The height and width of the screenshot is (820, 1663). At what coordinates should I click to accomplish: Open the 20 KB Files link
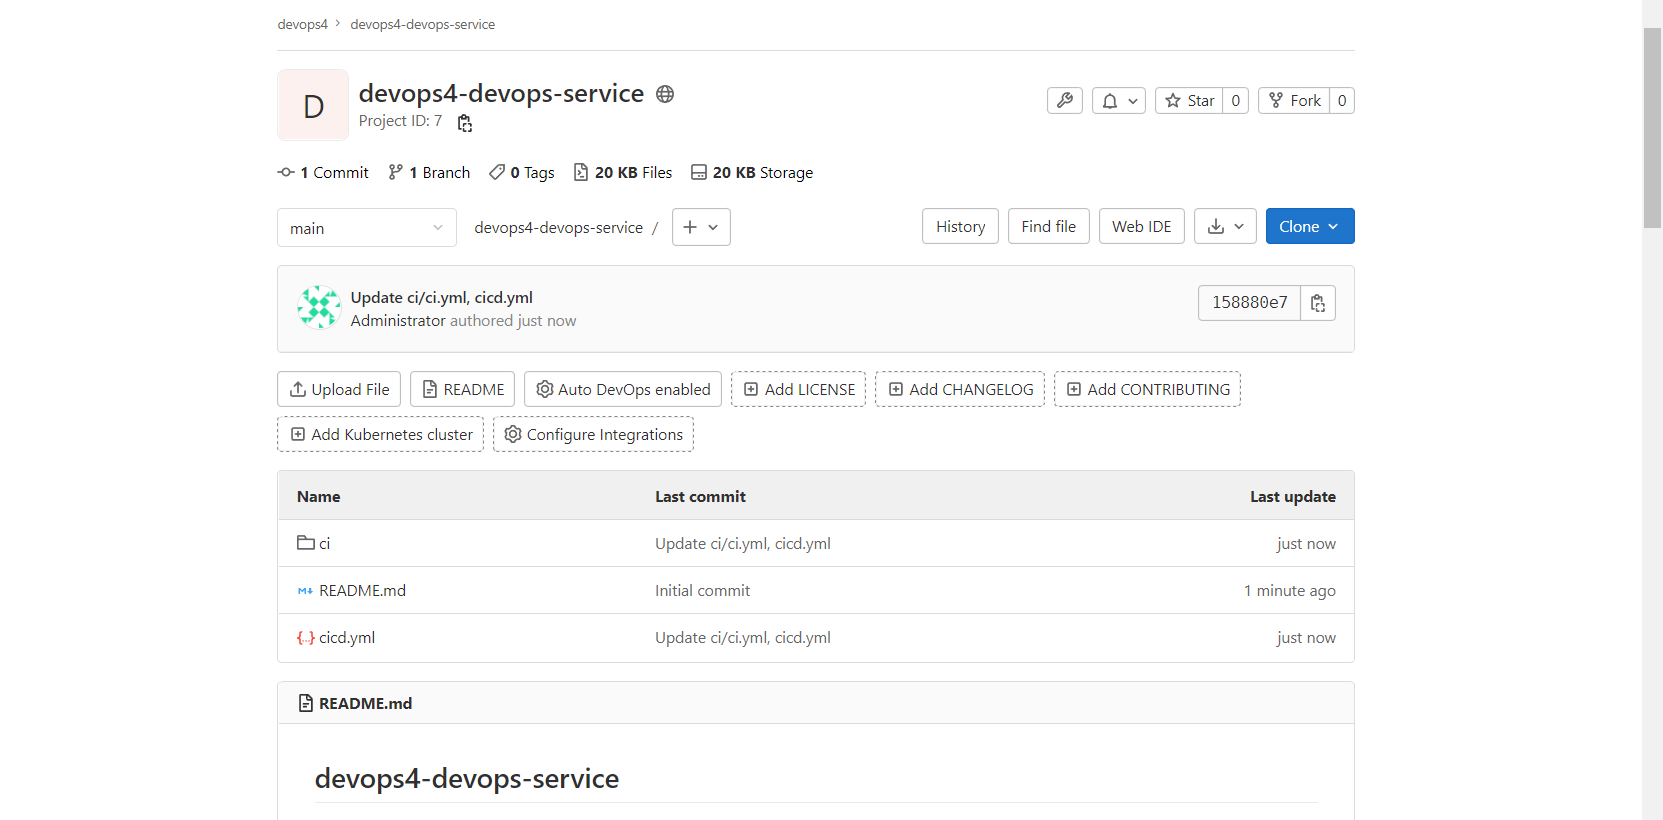click(623, 173)
